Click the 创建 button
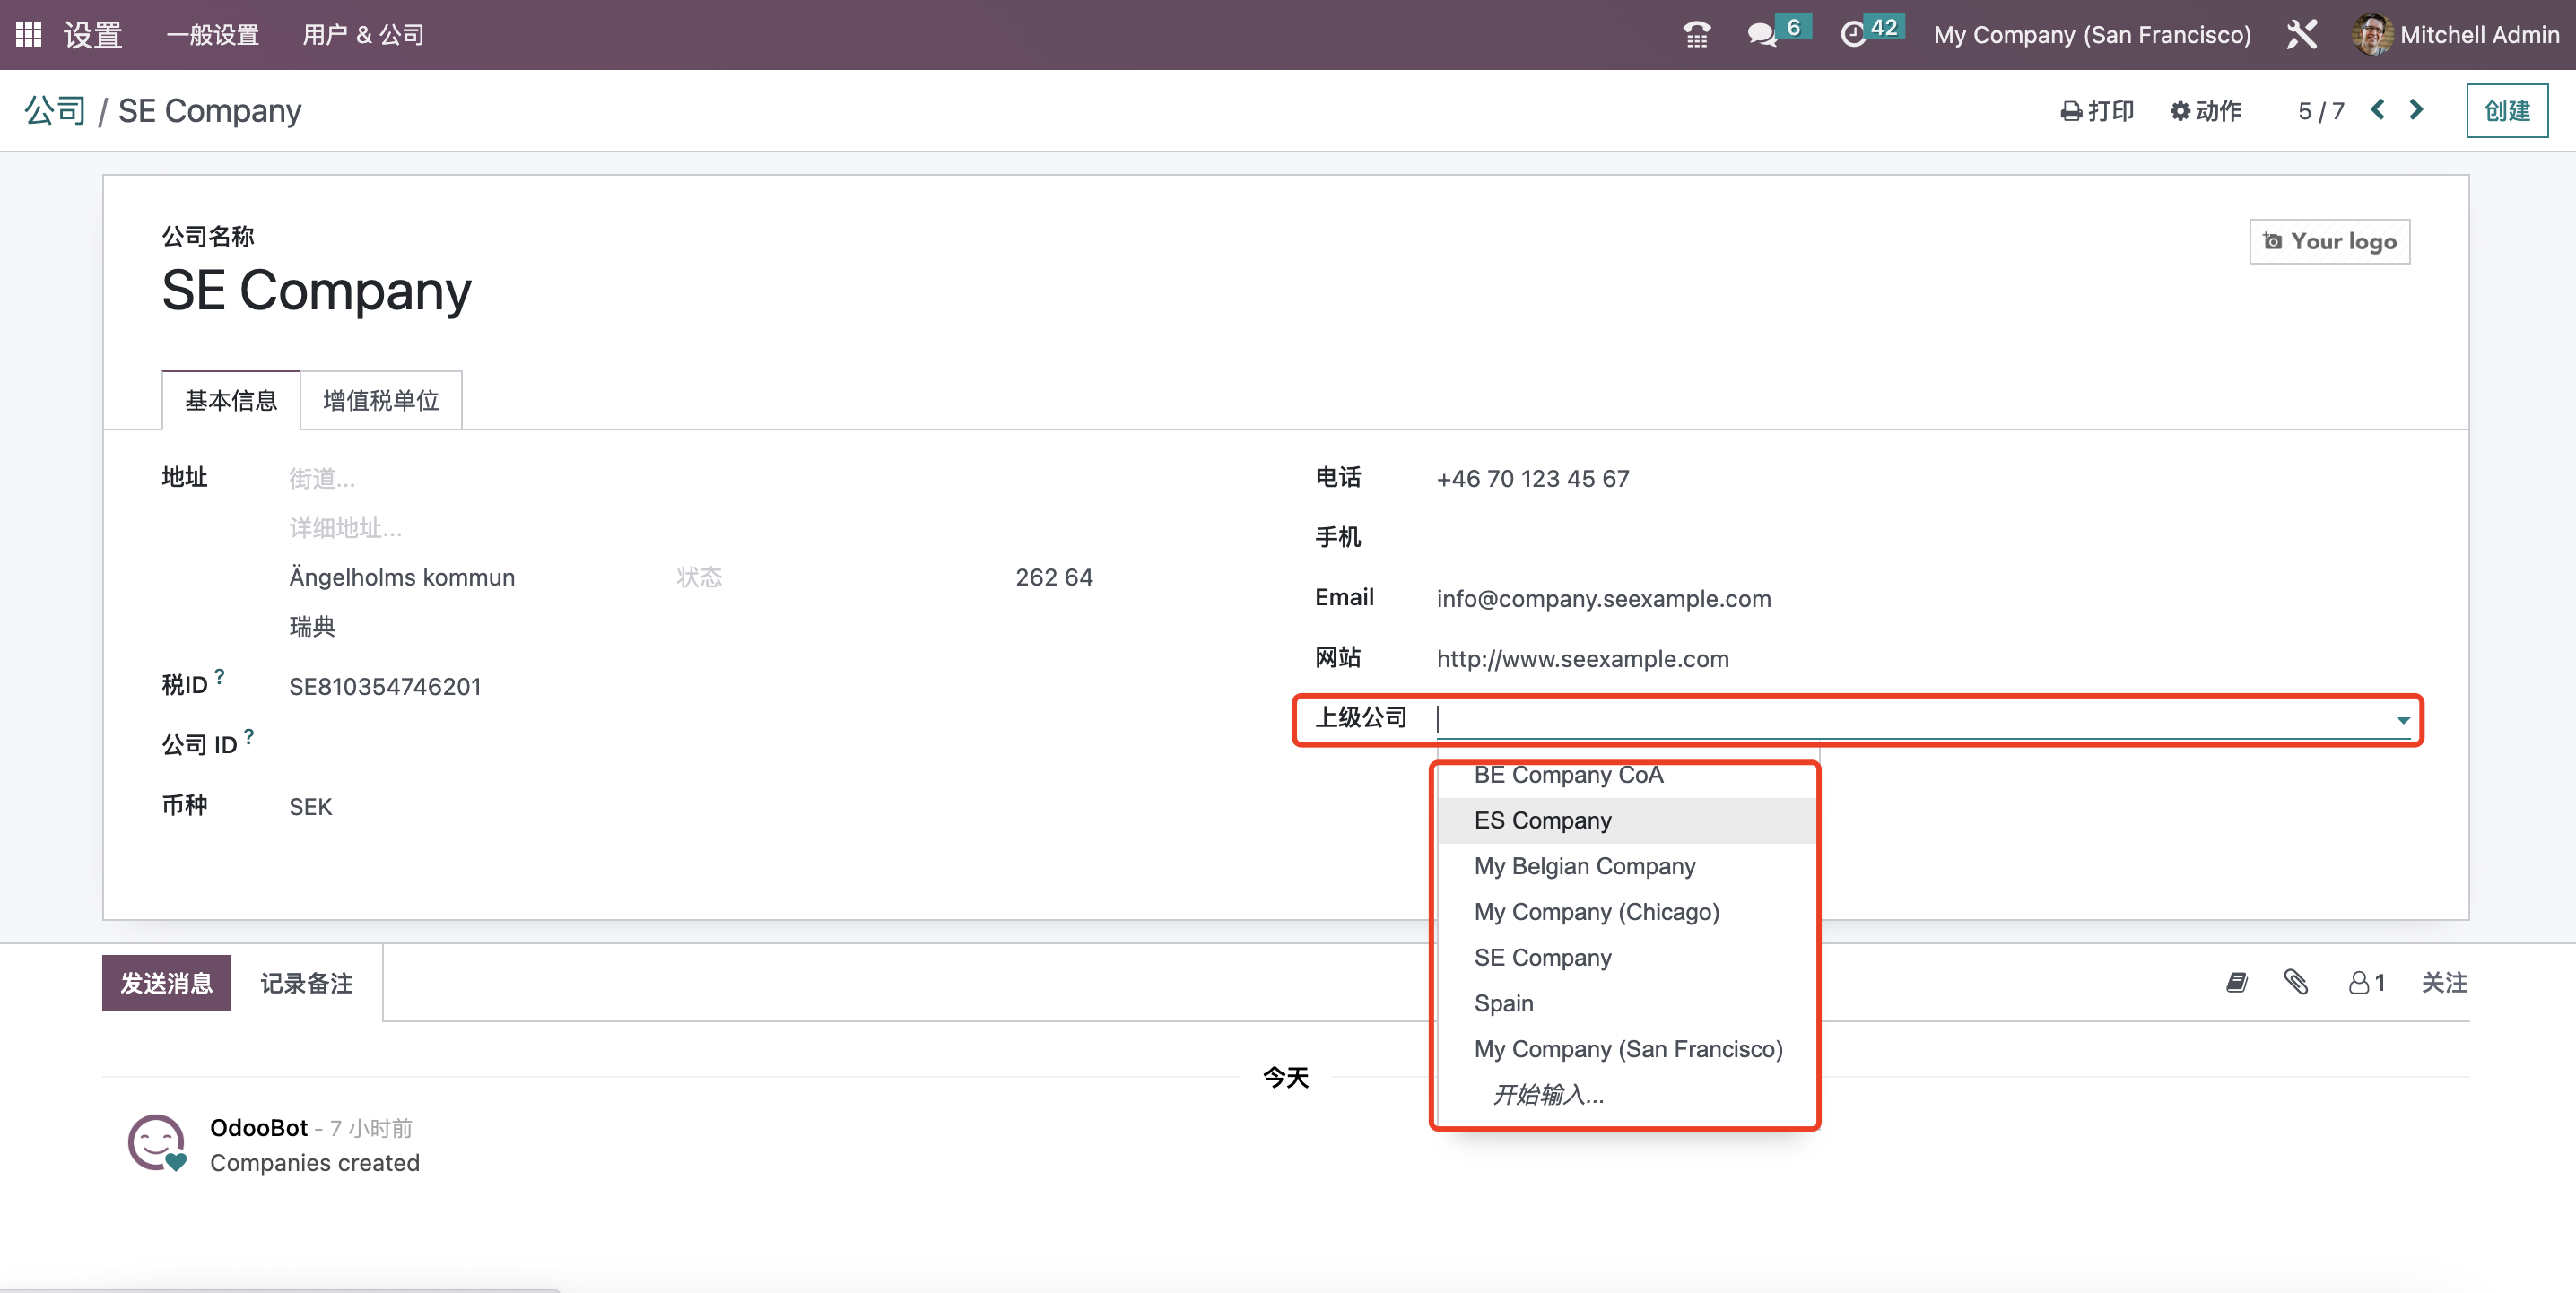The width and height of the screenshot is (2576, 1293). (x=2506, y=111)
